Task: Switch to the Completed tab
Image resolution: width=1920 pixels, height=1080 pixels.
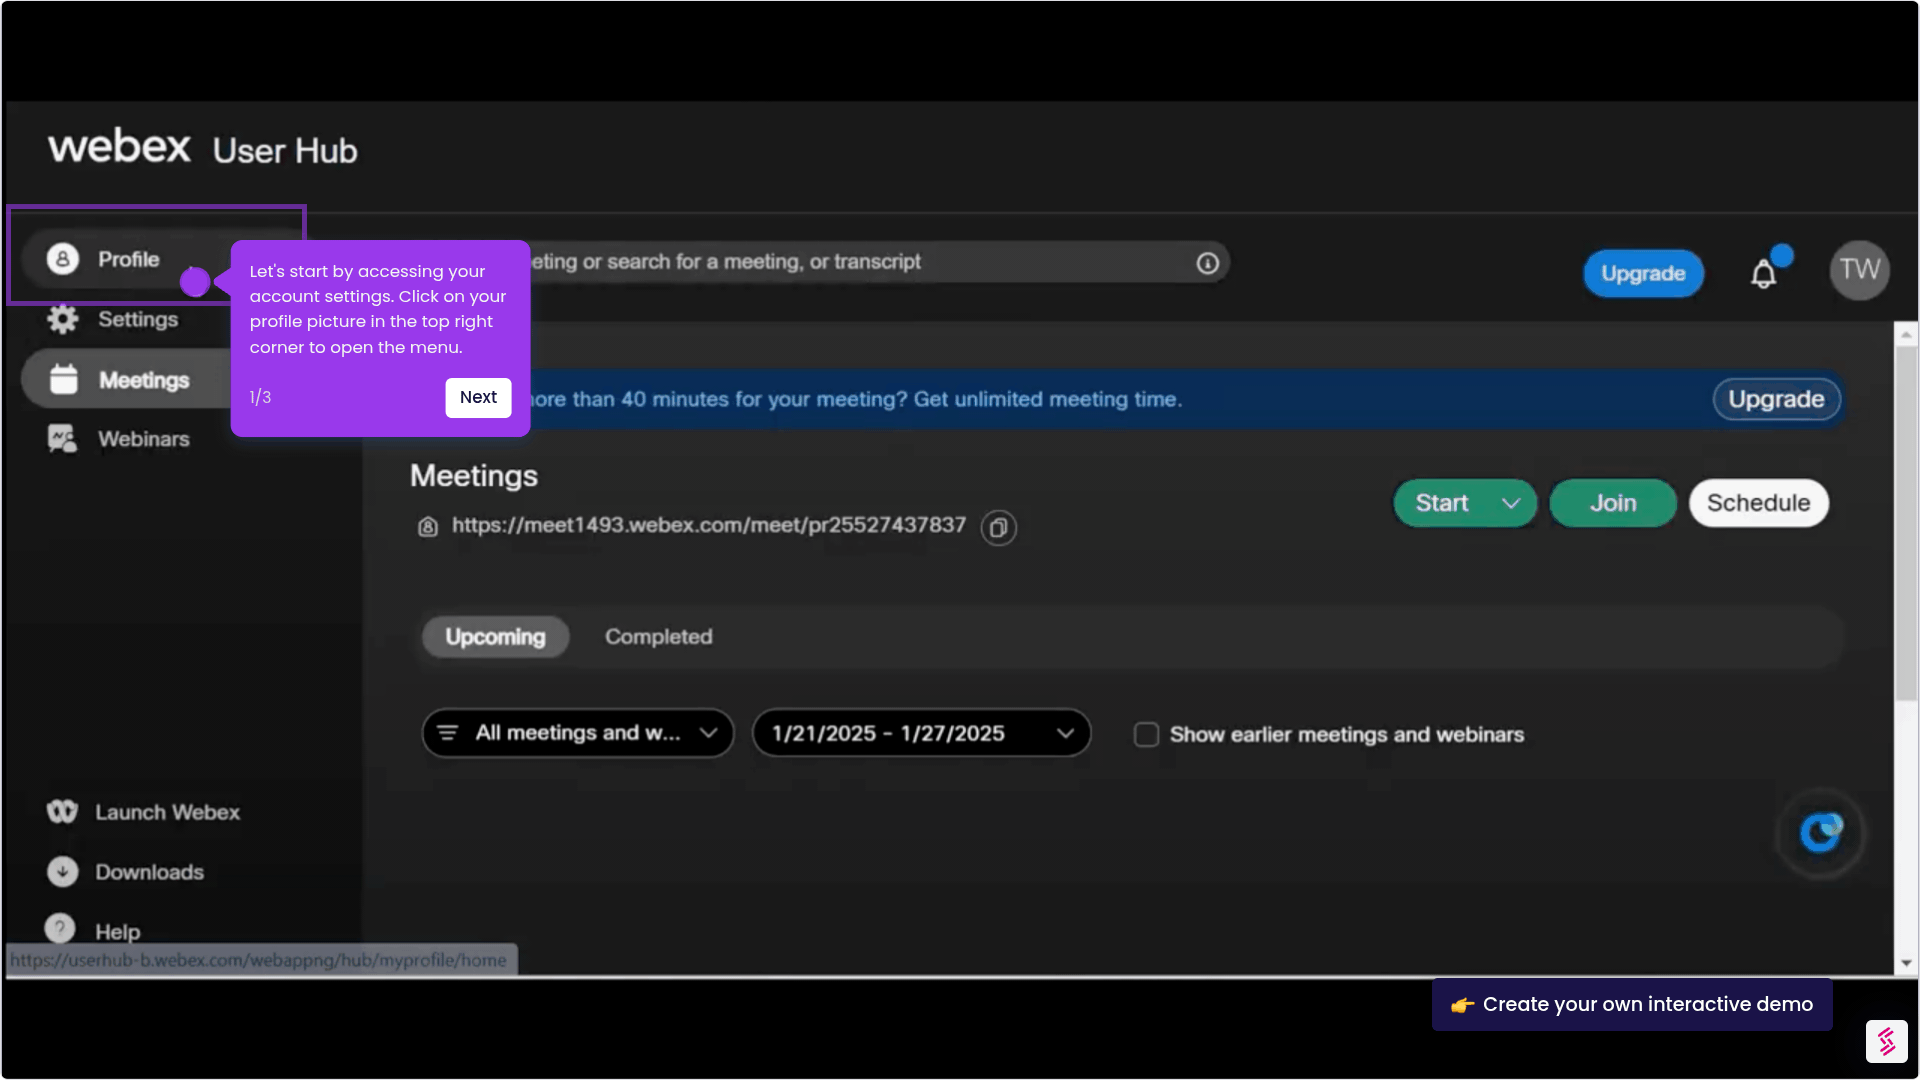Action: [x=658, y=637]
